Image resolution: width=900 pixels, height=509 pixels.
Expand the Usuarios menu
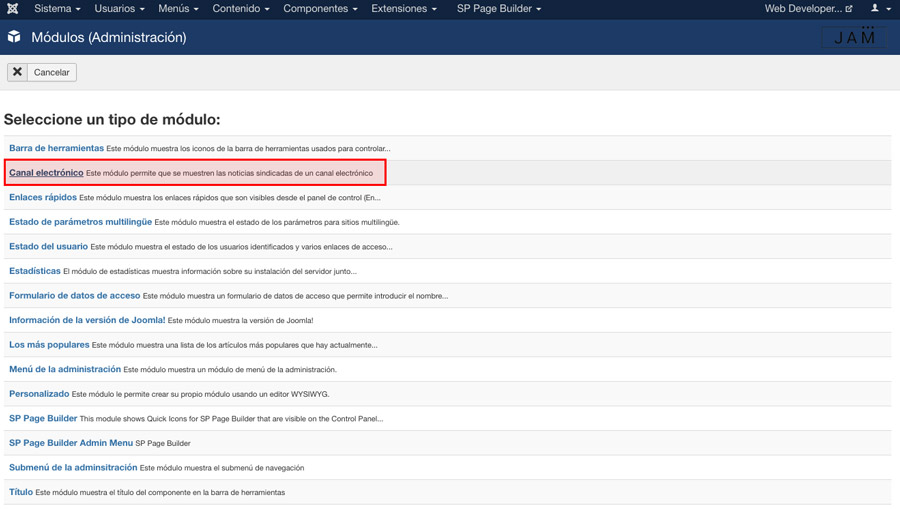coord(119,9)
